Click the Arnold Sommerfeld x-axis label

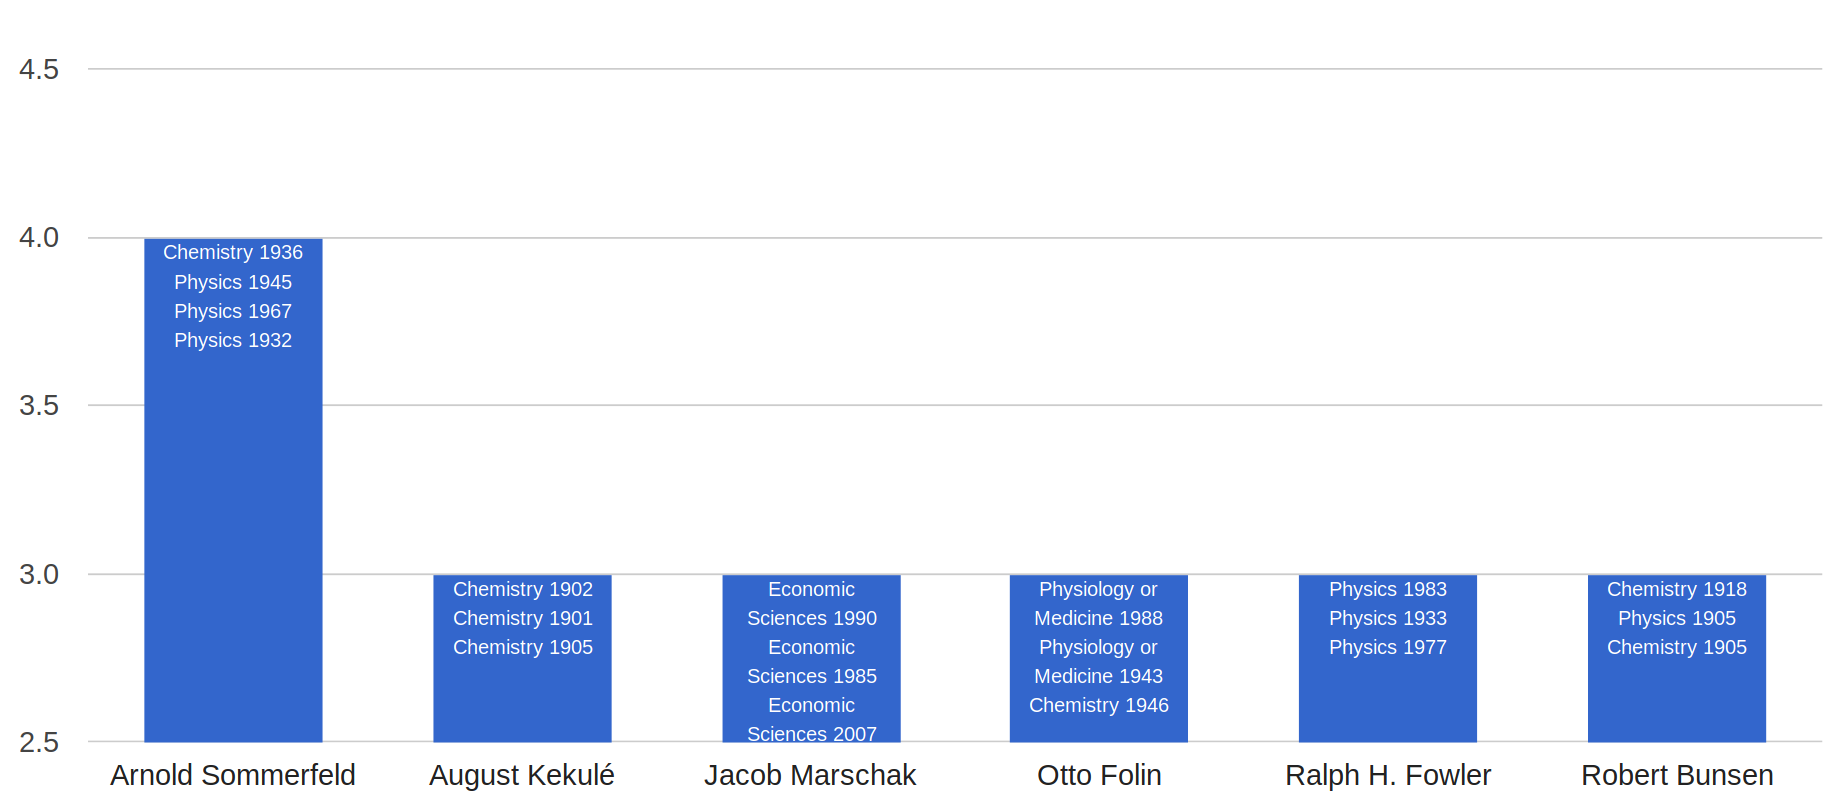[x=232, y=775]
